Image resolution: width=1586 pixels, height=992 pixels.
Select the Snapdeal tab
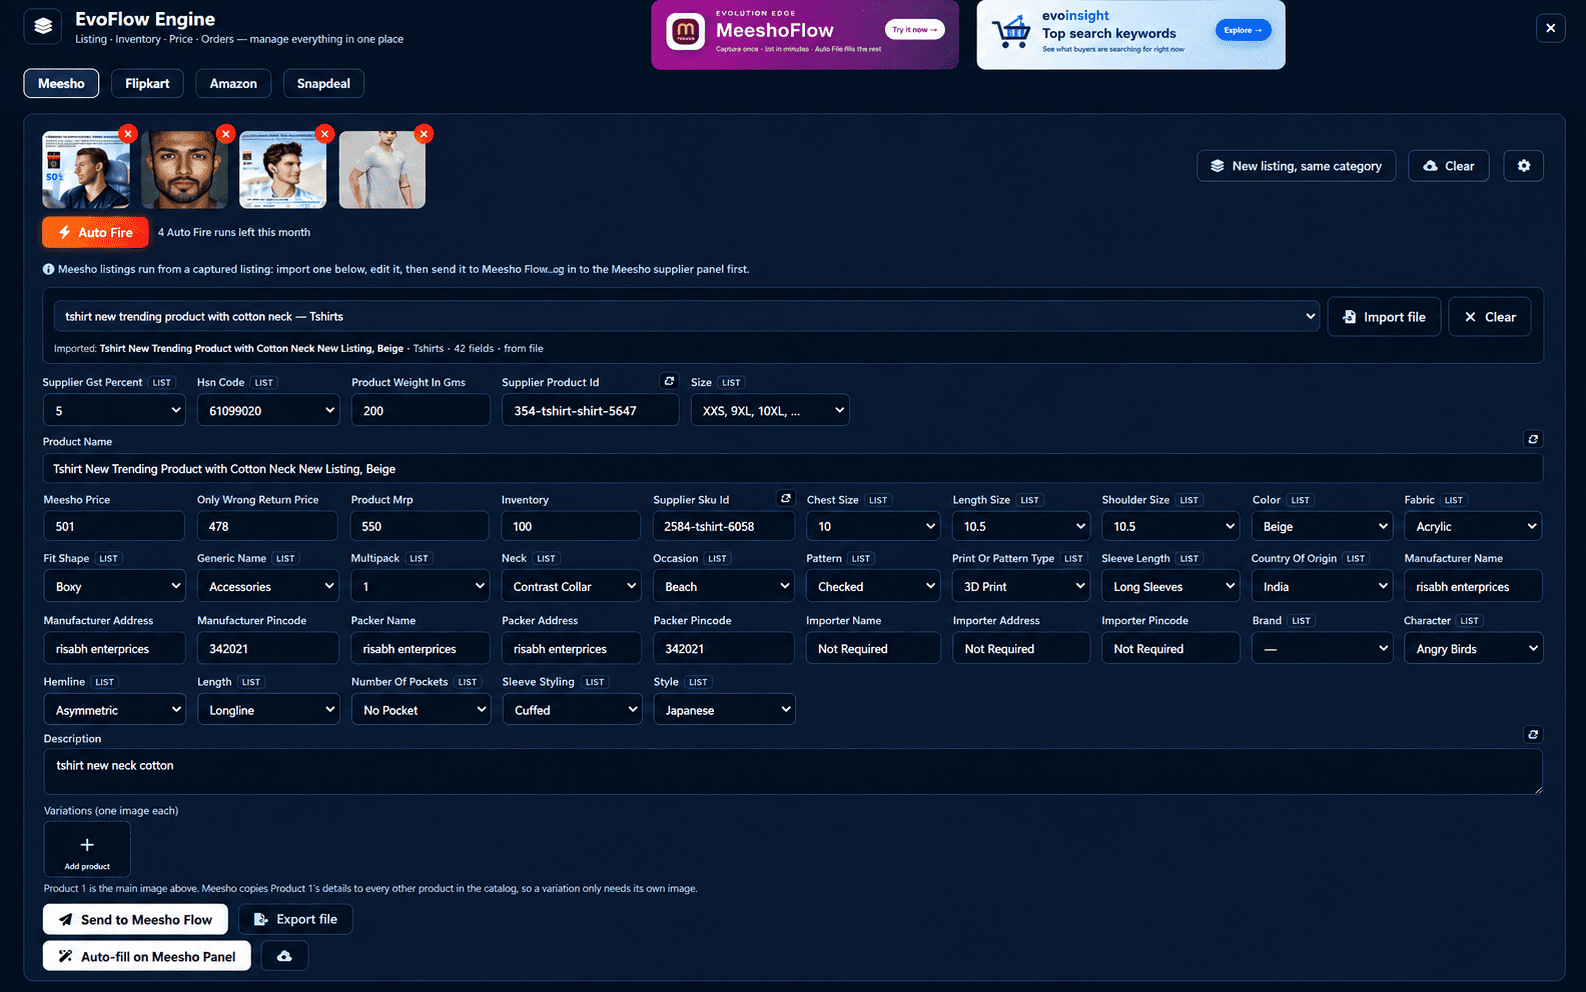[323, 83]
